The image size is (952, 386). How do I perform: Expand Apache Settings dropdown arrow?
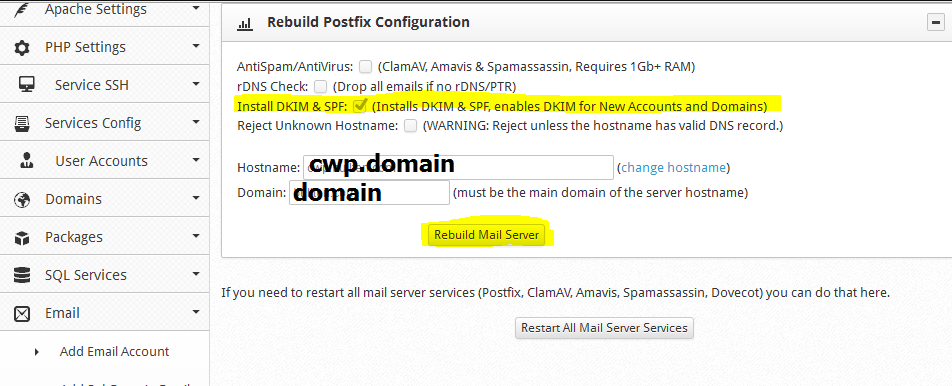coord(196,8)
